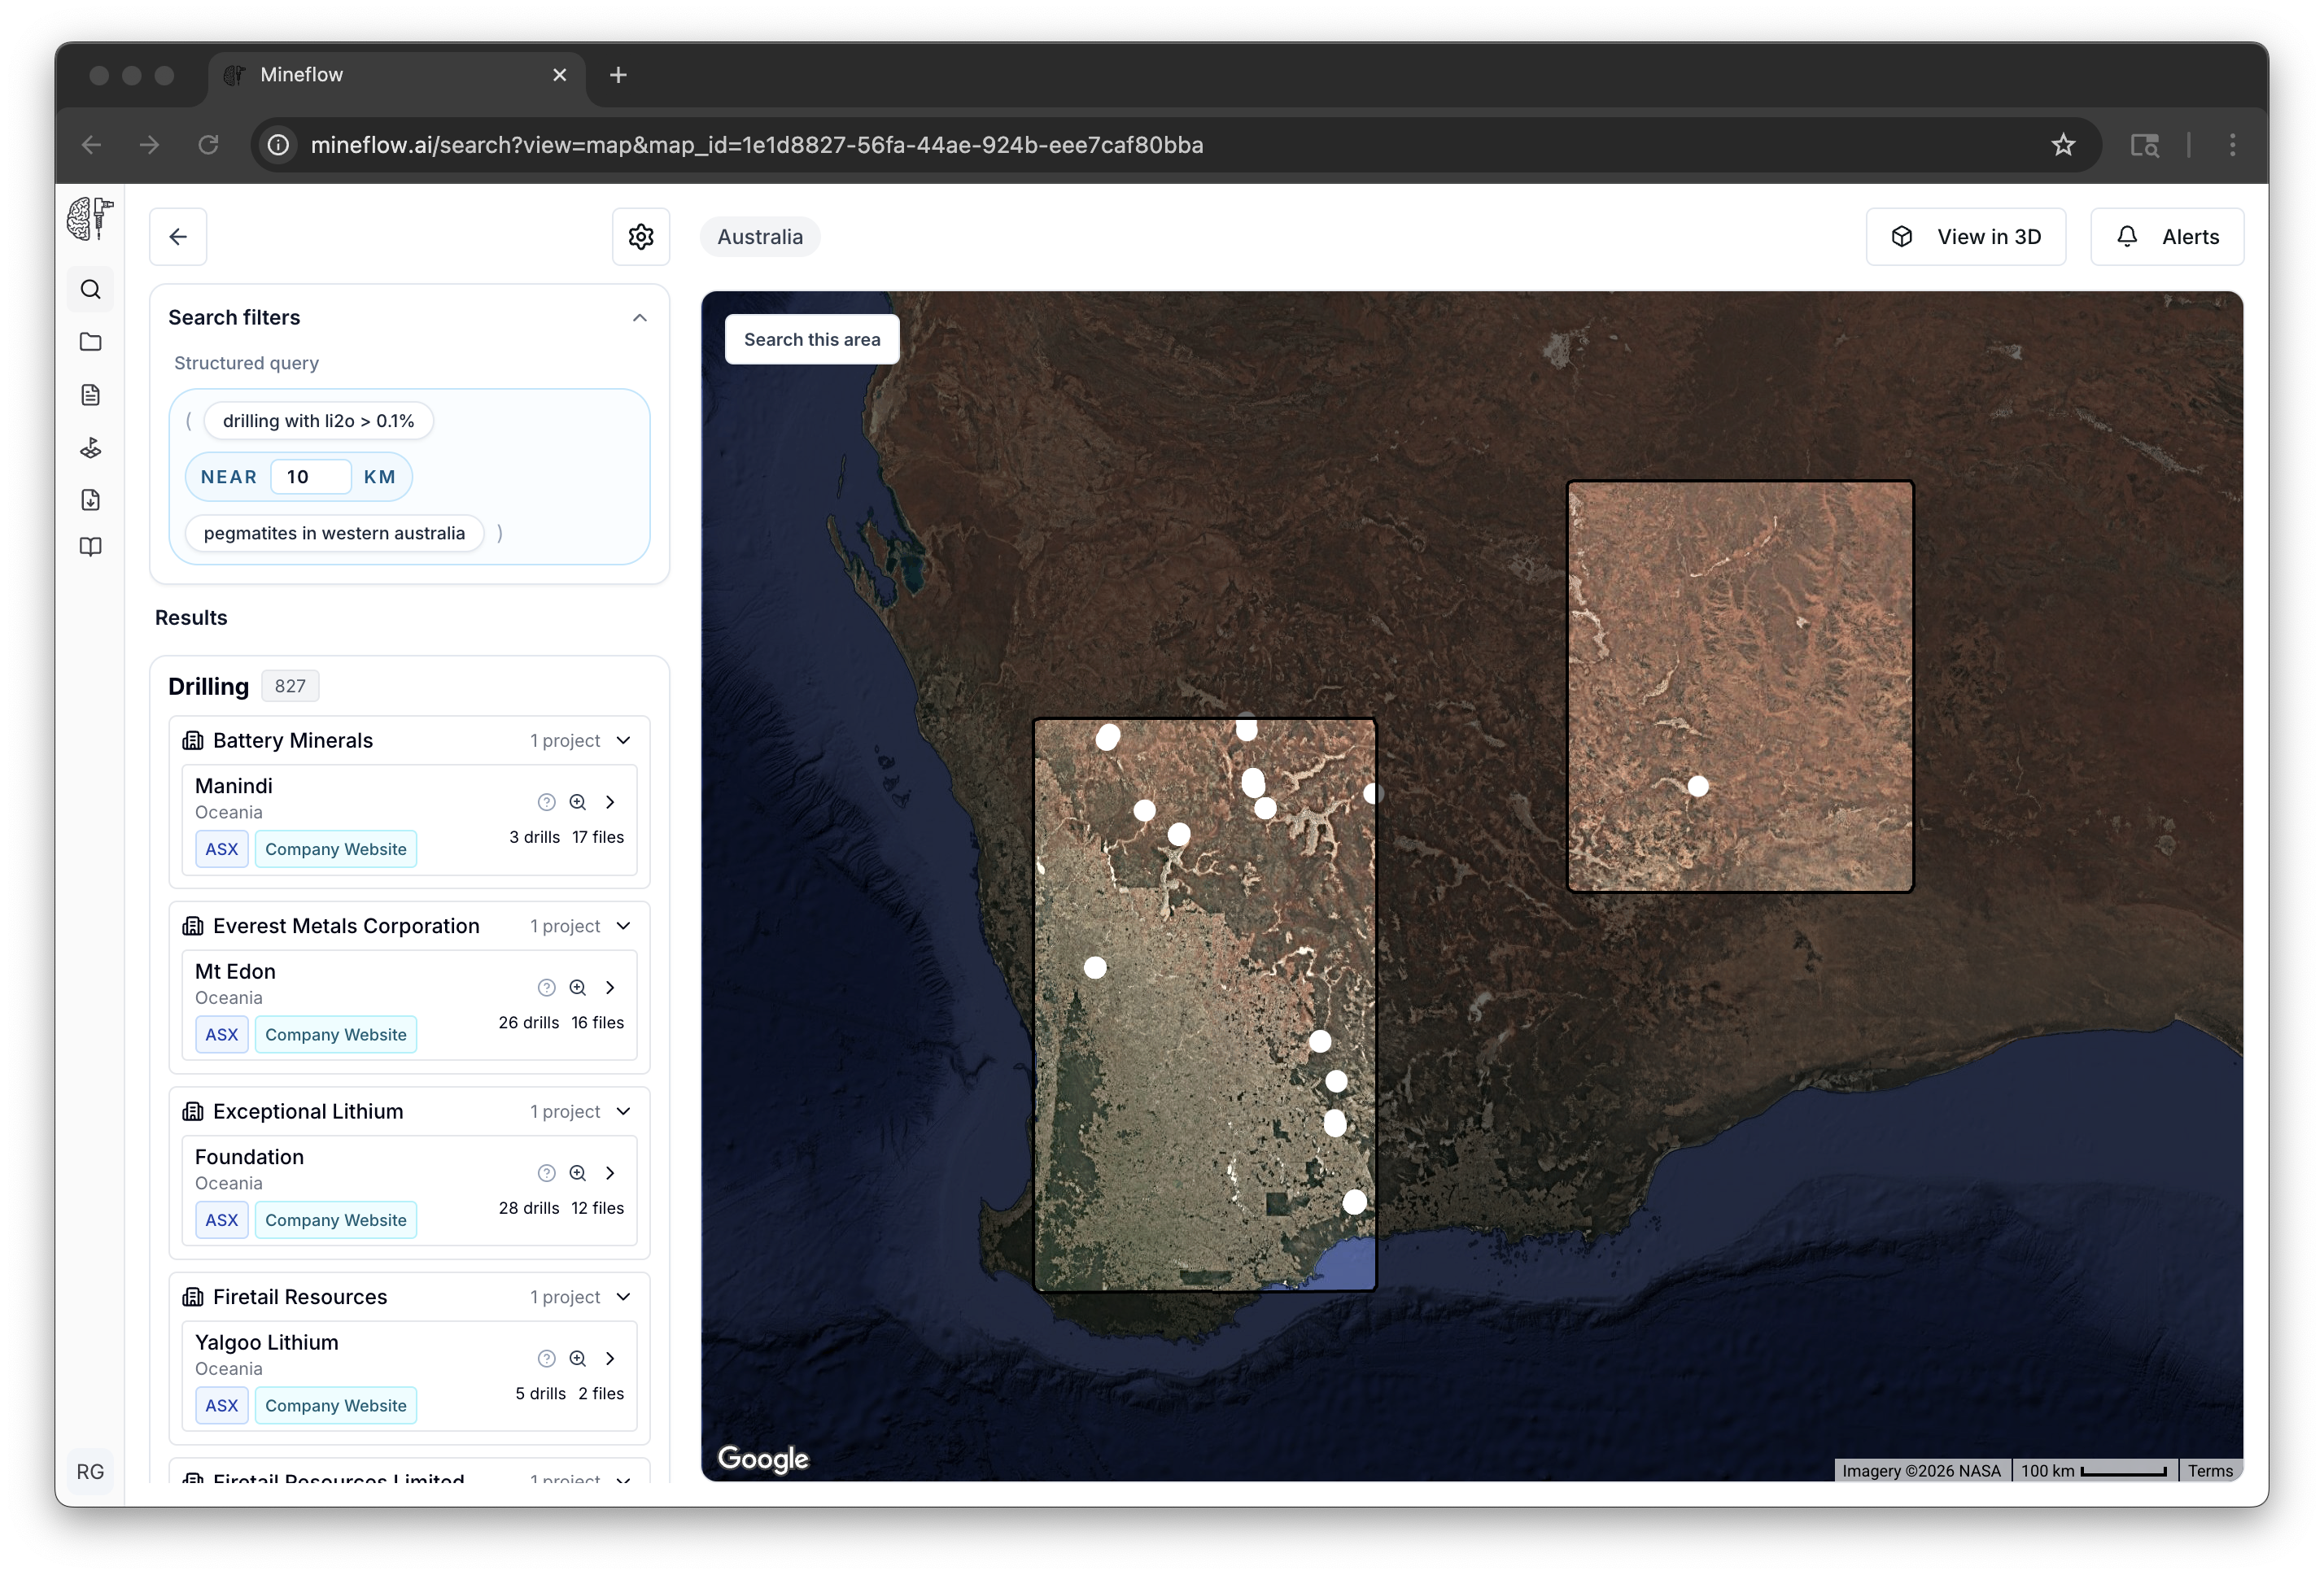This screenshot has width=2324, height=1575.
Task: Click '12 files' text for Foundation
Action: pyautogui.click(x=598, y=1208)
